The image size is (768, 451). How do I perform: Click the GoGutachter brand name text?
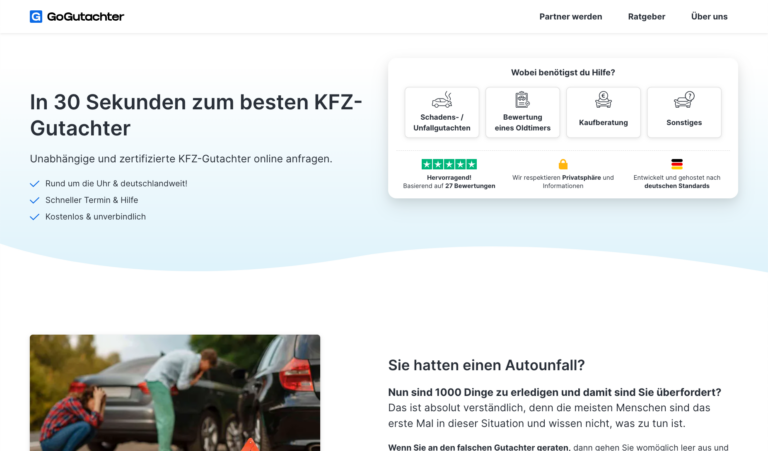(86, 17)
